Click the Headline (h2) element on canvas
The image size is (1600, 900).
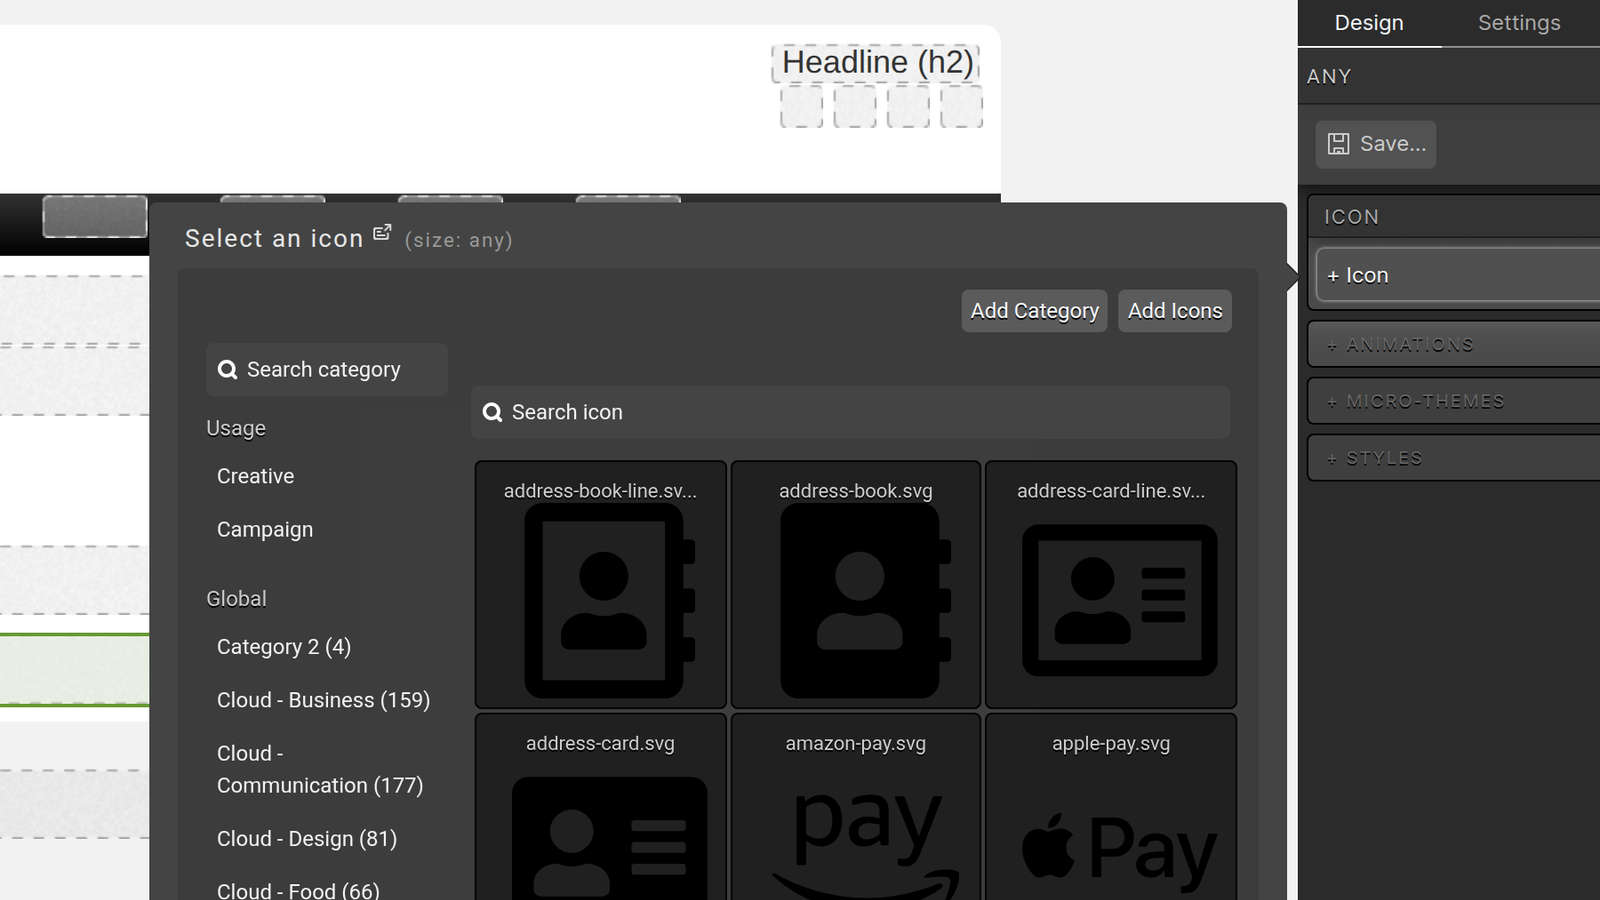click(x=876, y=63)
